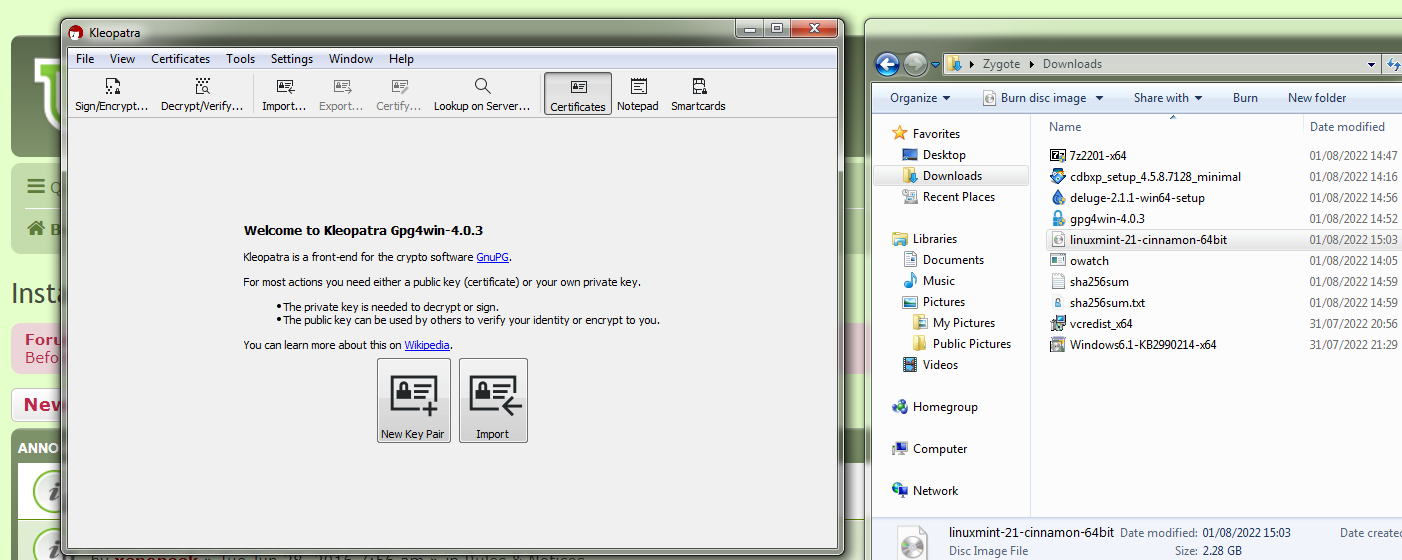1402x560 pixels.
Task: Open the File menu in Kleopatra
Action: tap(85, 59)
